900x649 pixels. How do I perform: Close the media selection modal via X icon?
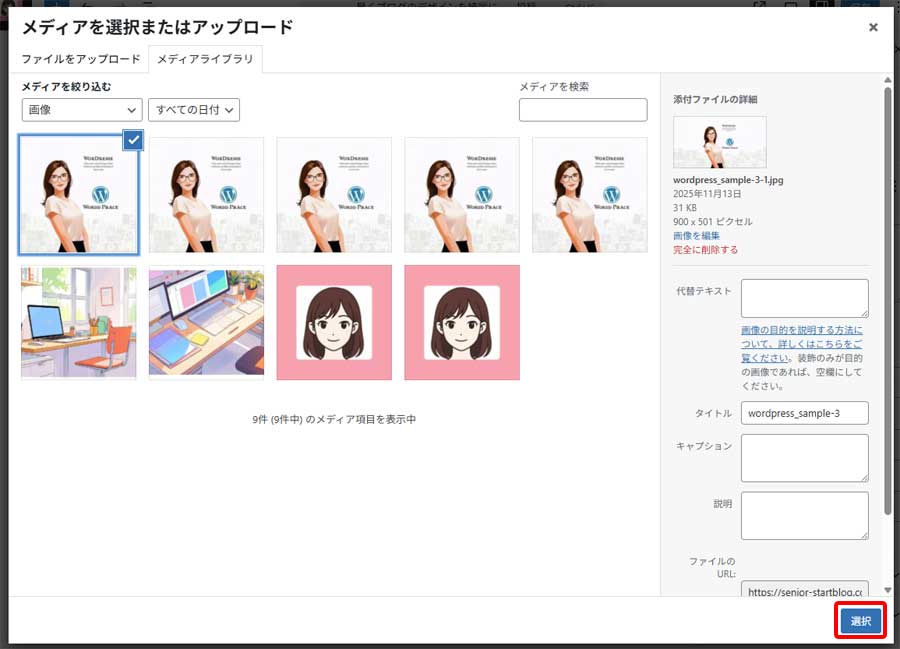(x=873, y=28)
